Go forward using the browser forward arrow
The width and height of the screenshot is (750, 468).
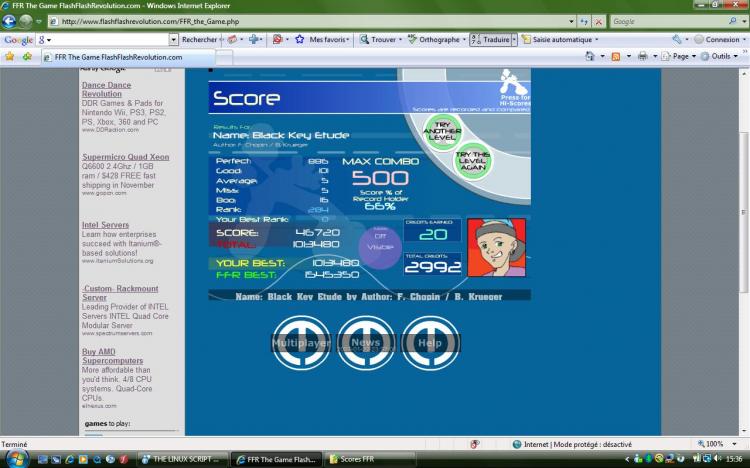(26, 22)
